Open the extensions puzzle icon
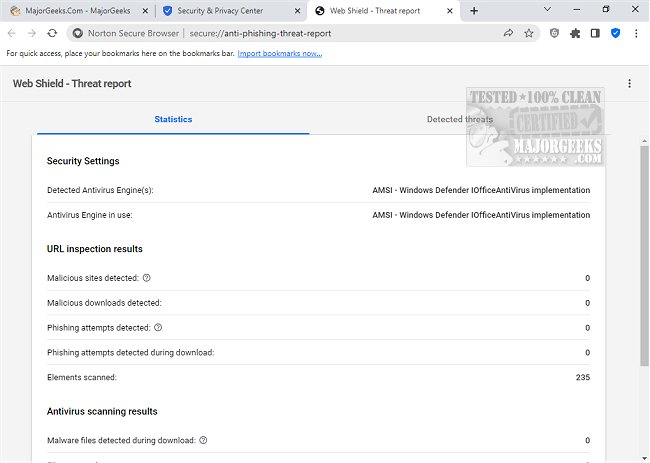650x463 pixels. pos(575,33)
